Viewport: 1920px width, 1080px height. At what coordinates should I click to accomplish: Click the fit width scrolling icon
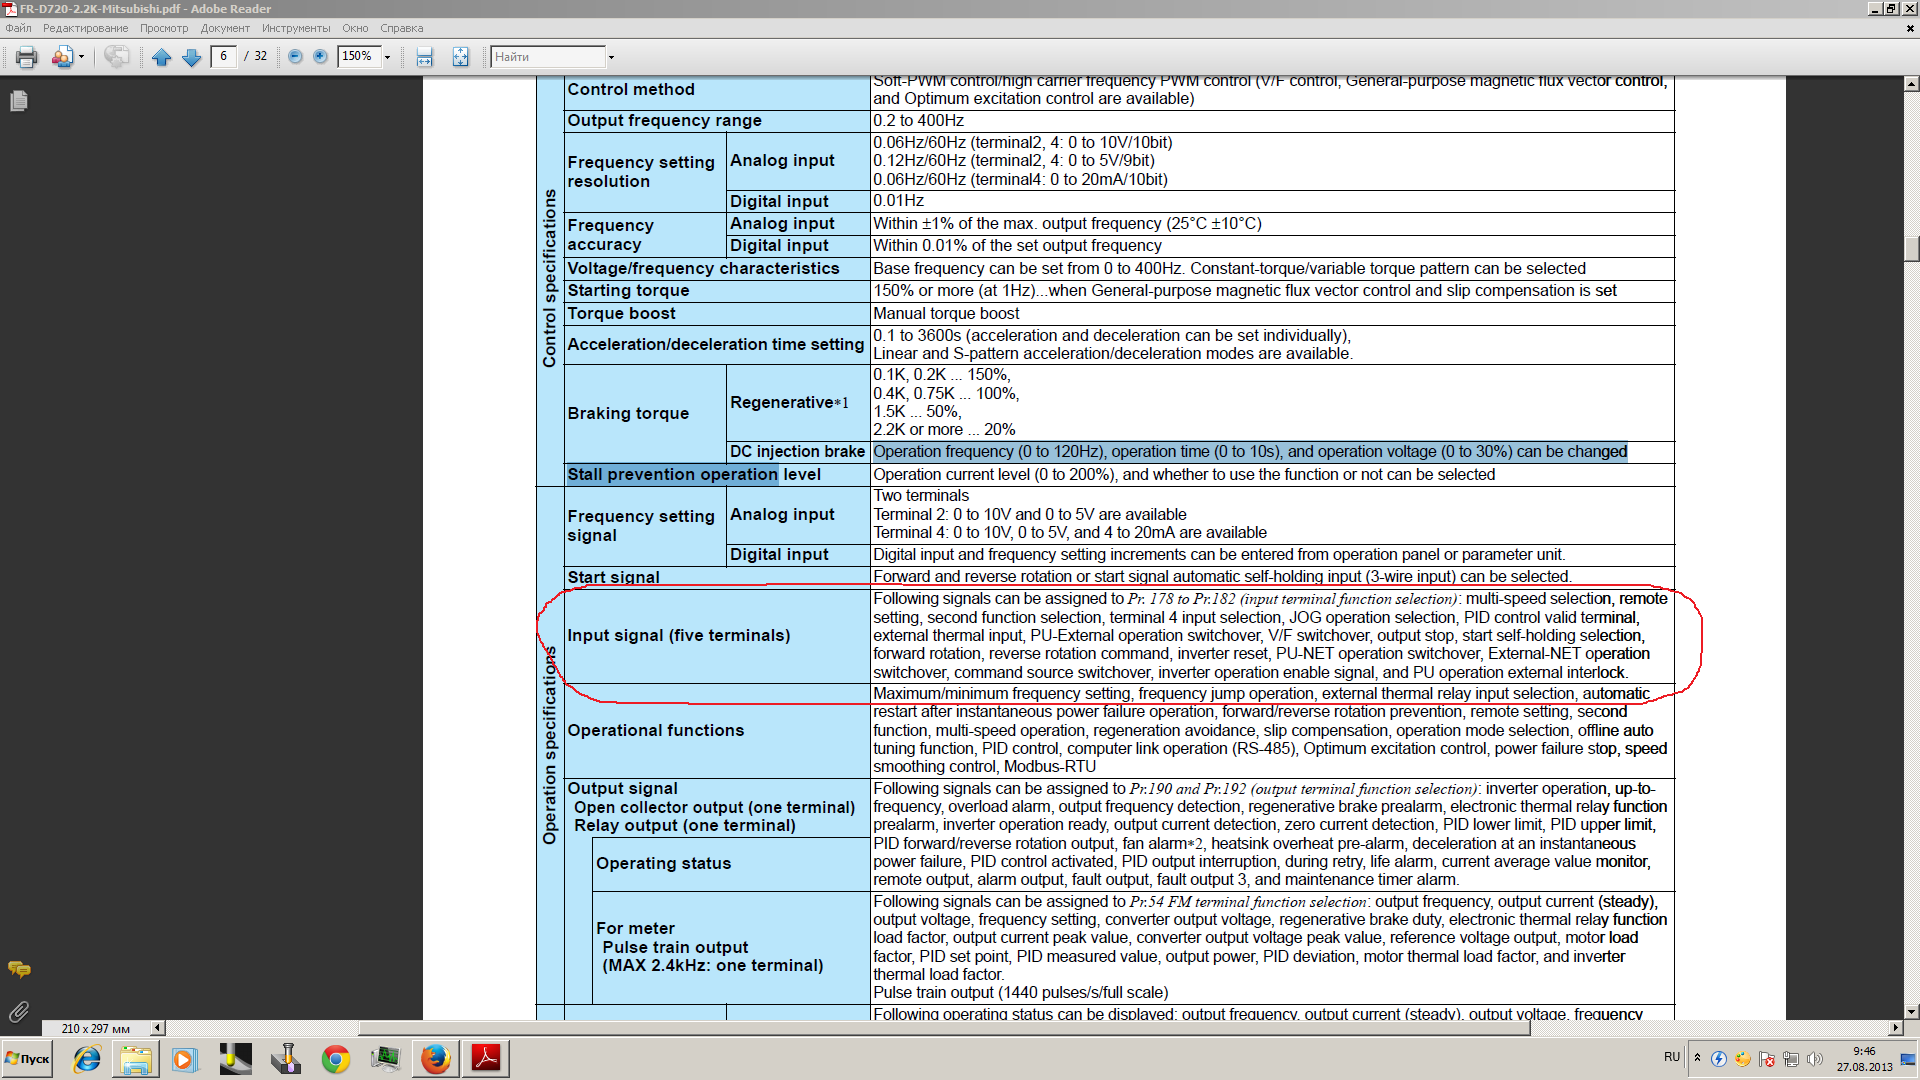(425, 57)
